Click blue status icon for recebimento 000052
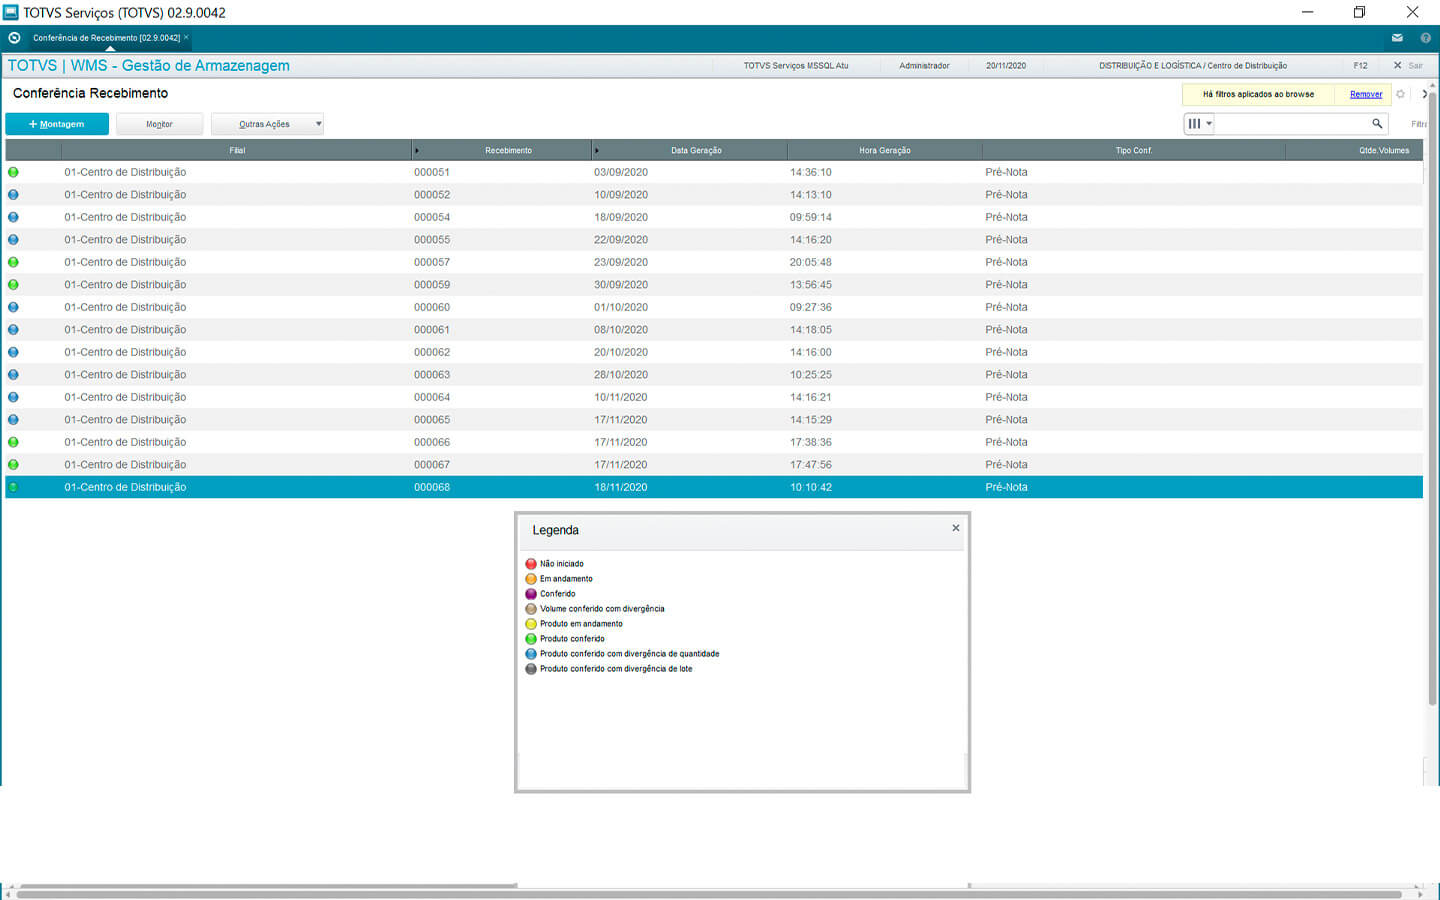 tap(13, 195)
